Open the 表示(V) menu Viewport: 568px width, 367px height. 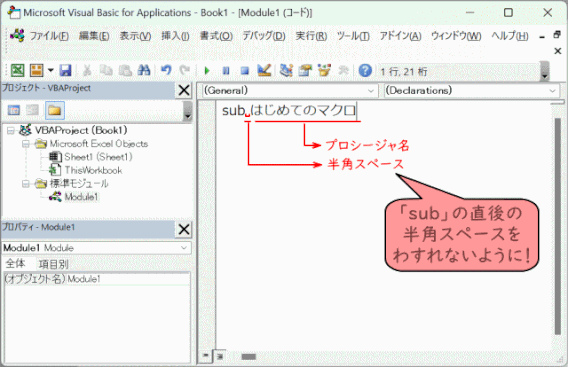(135, 36)
